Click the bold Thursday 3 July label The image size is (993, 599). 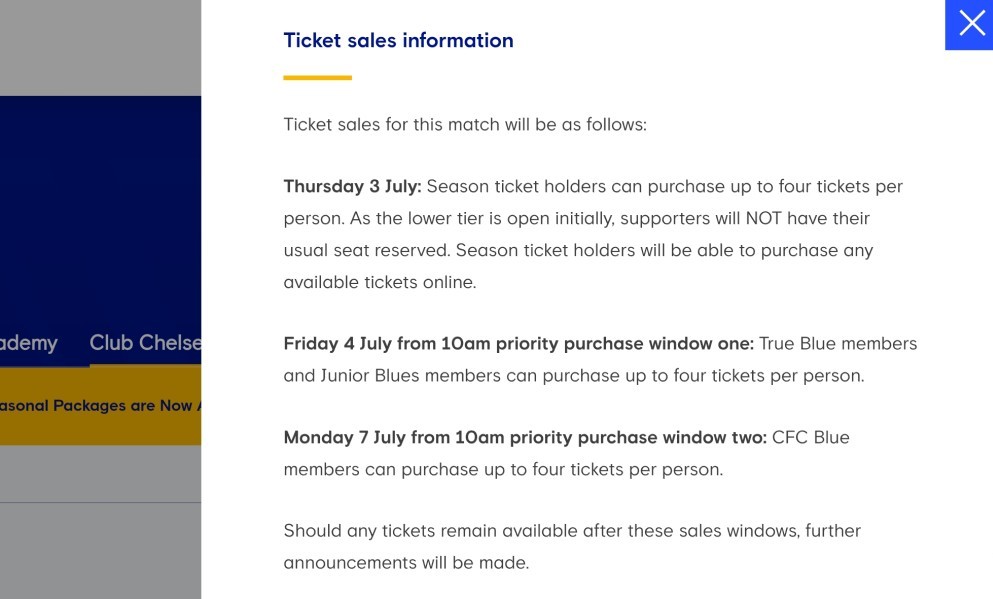(352, 186)
